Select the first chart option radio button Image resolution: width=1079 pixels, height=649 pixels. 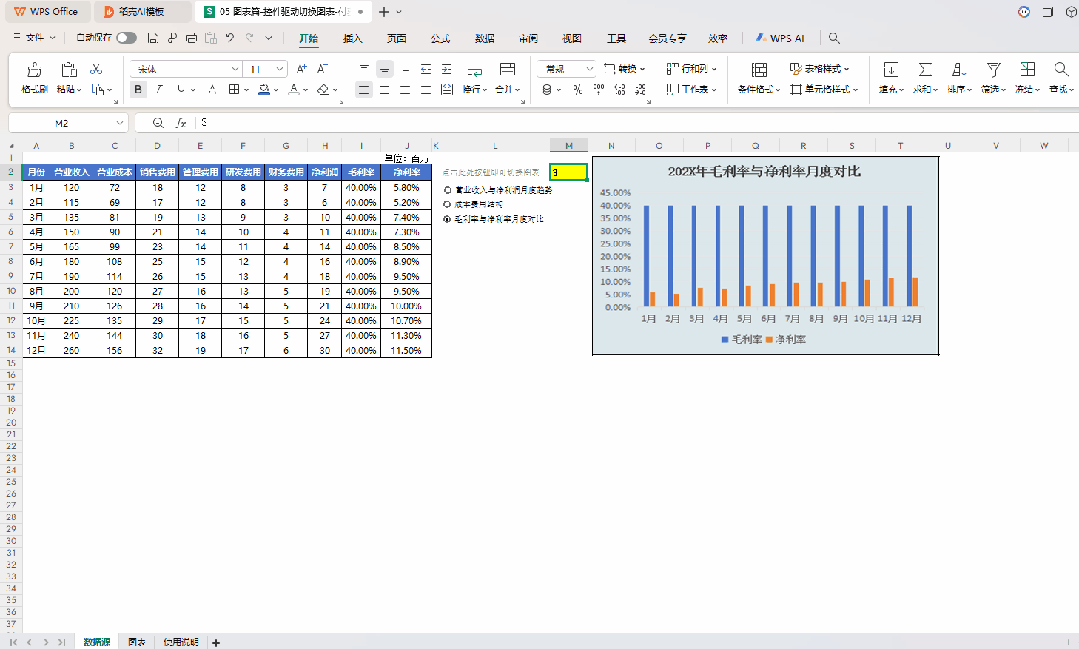[x=447, y=190]
